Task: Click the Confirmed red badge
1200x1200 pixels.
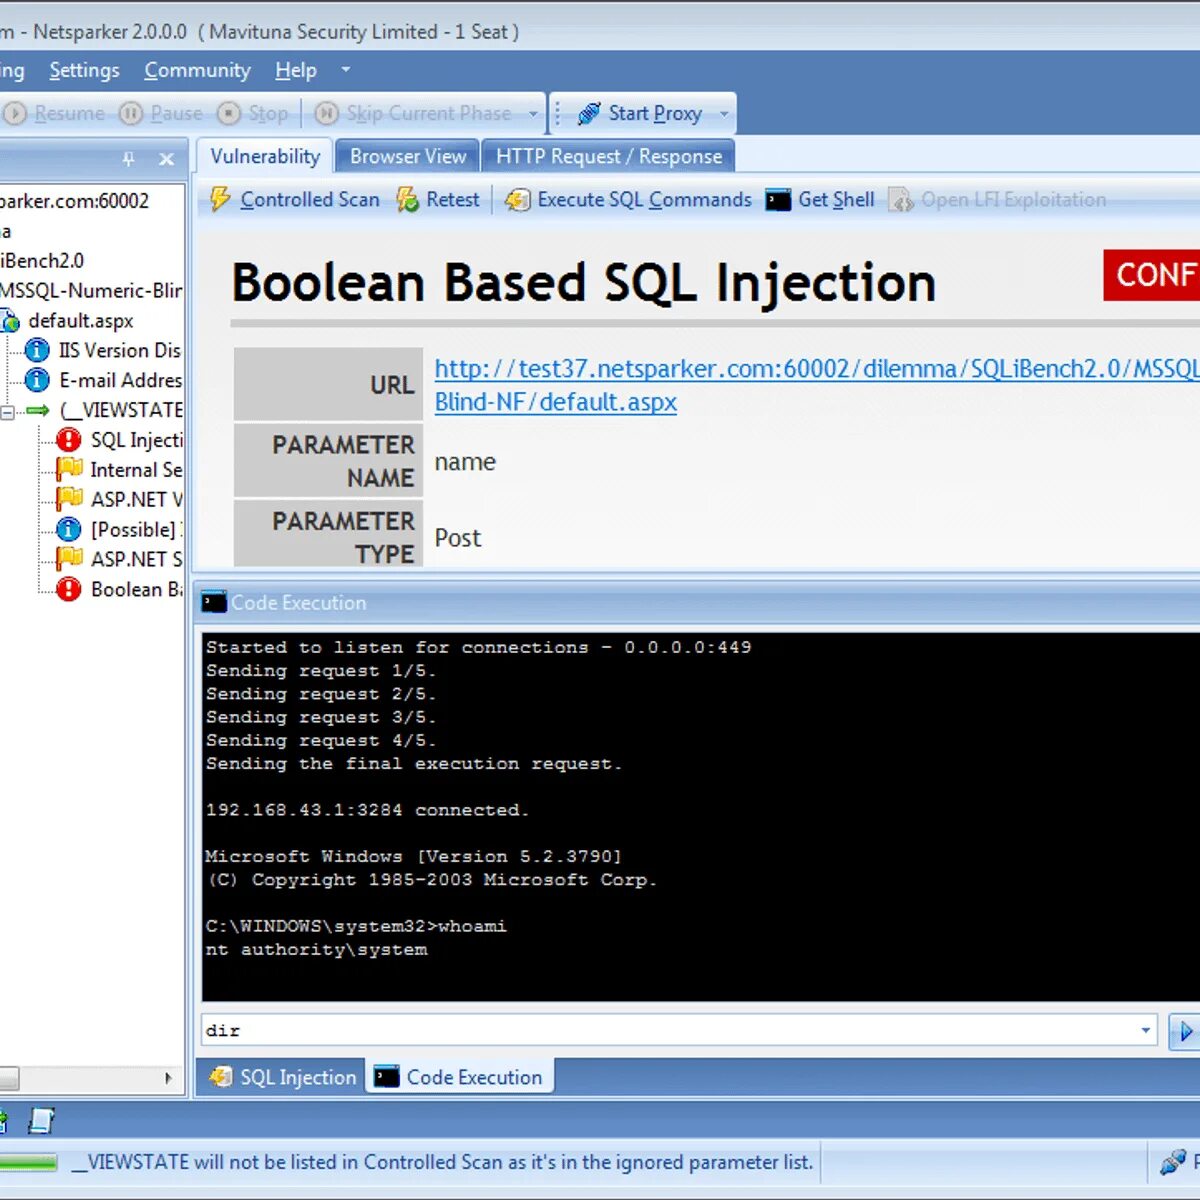Action: point(1152,275)
